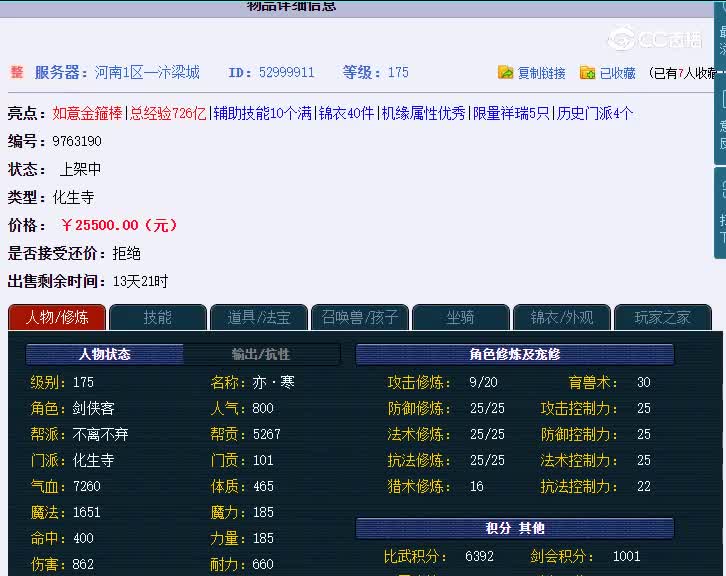726x576 pixels.
Task: Click the ID value 52999911
Action: (x=287, y=72)
